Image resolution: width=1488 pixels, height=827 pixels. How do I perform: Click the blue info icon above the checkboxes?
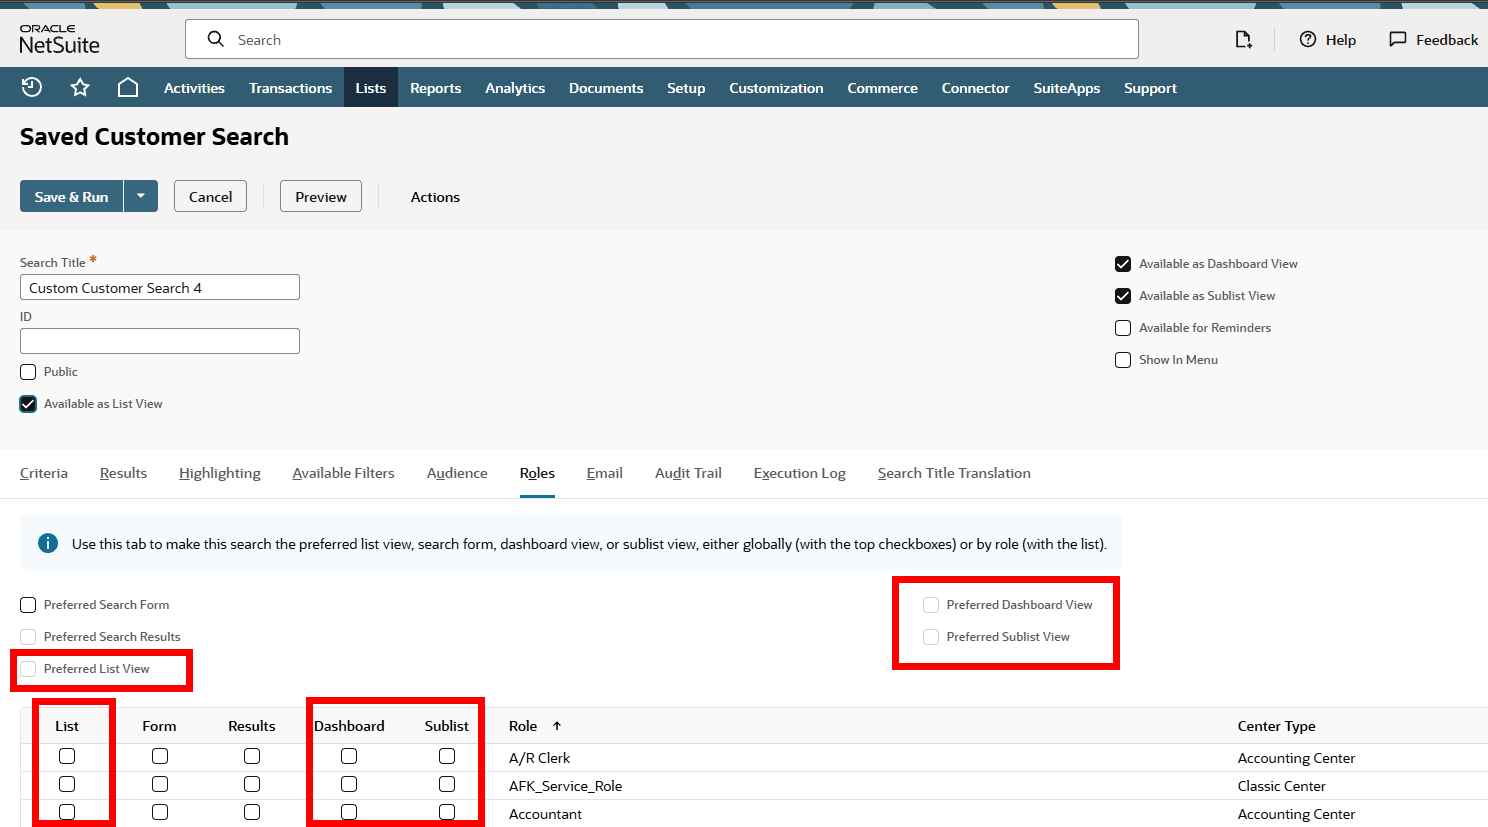point(47,543)
